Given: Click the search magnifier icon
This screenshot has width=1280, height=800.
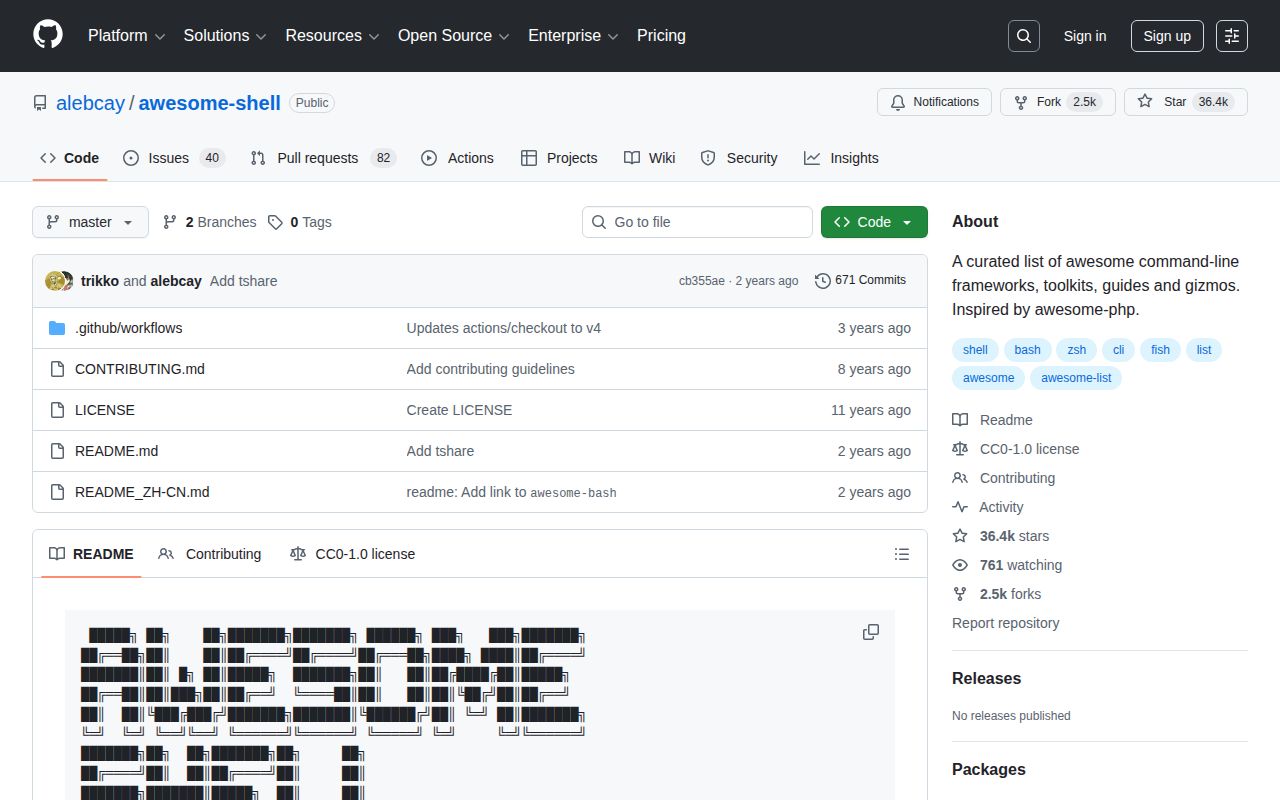Looking at the screenshot, I should tap(1023, 35).
